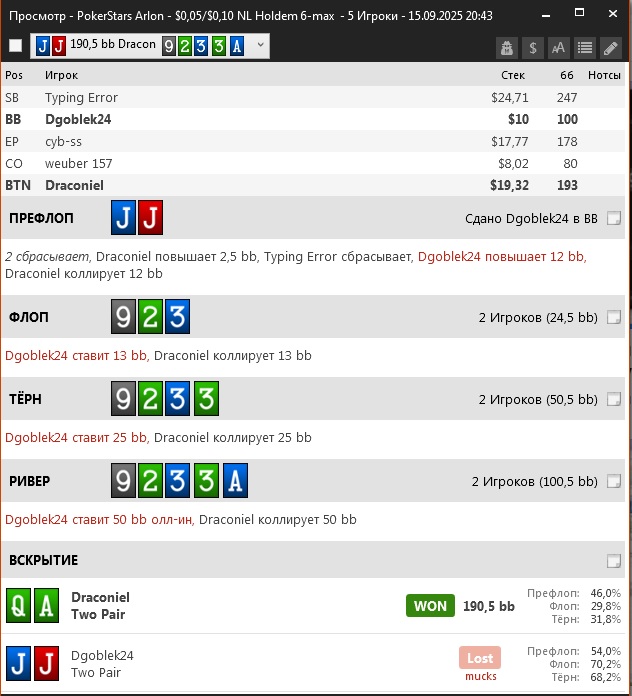
Task: Check the flop section checkbox
Action: 614,318
